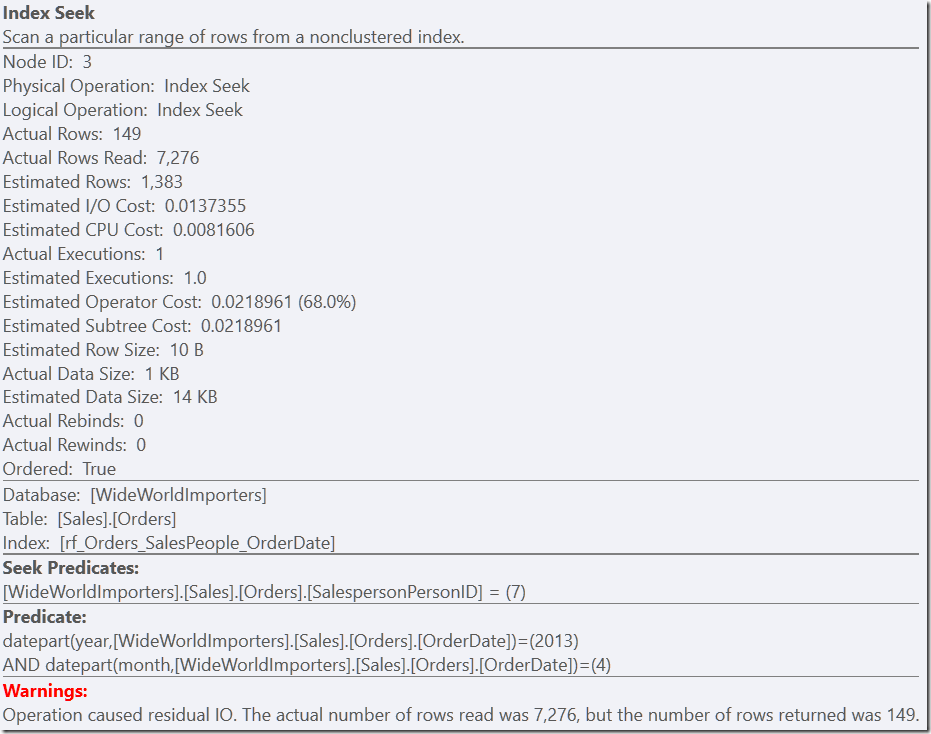931x734 pixels.
Task: Select the Actual Rows 149 value
Action: (x=126, y=134)
